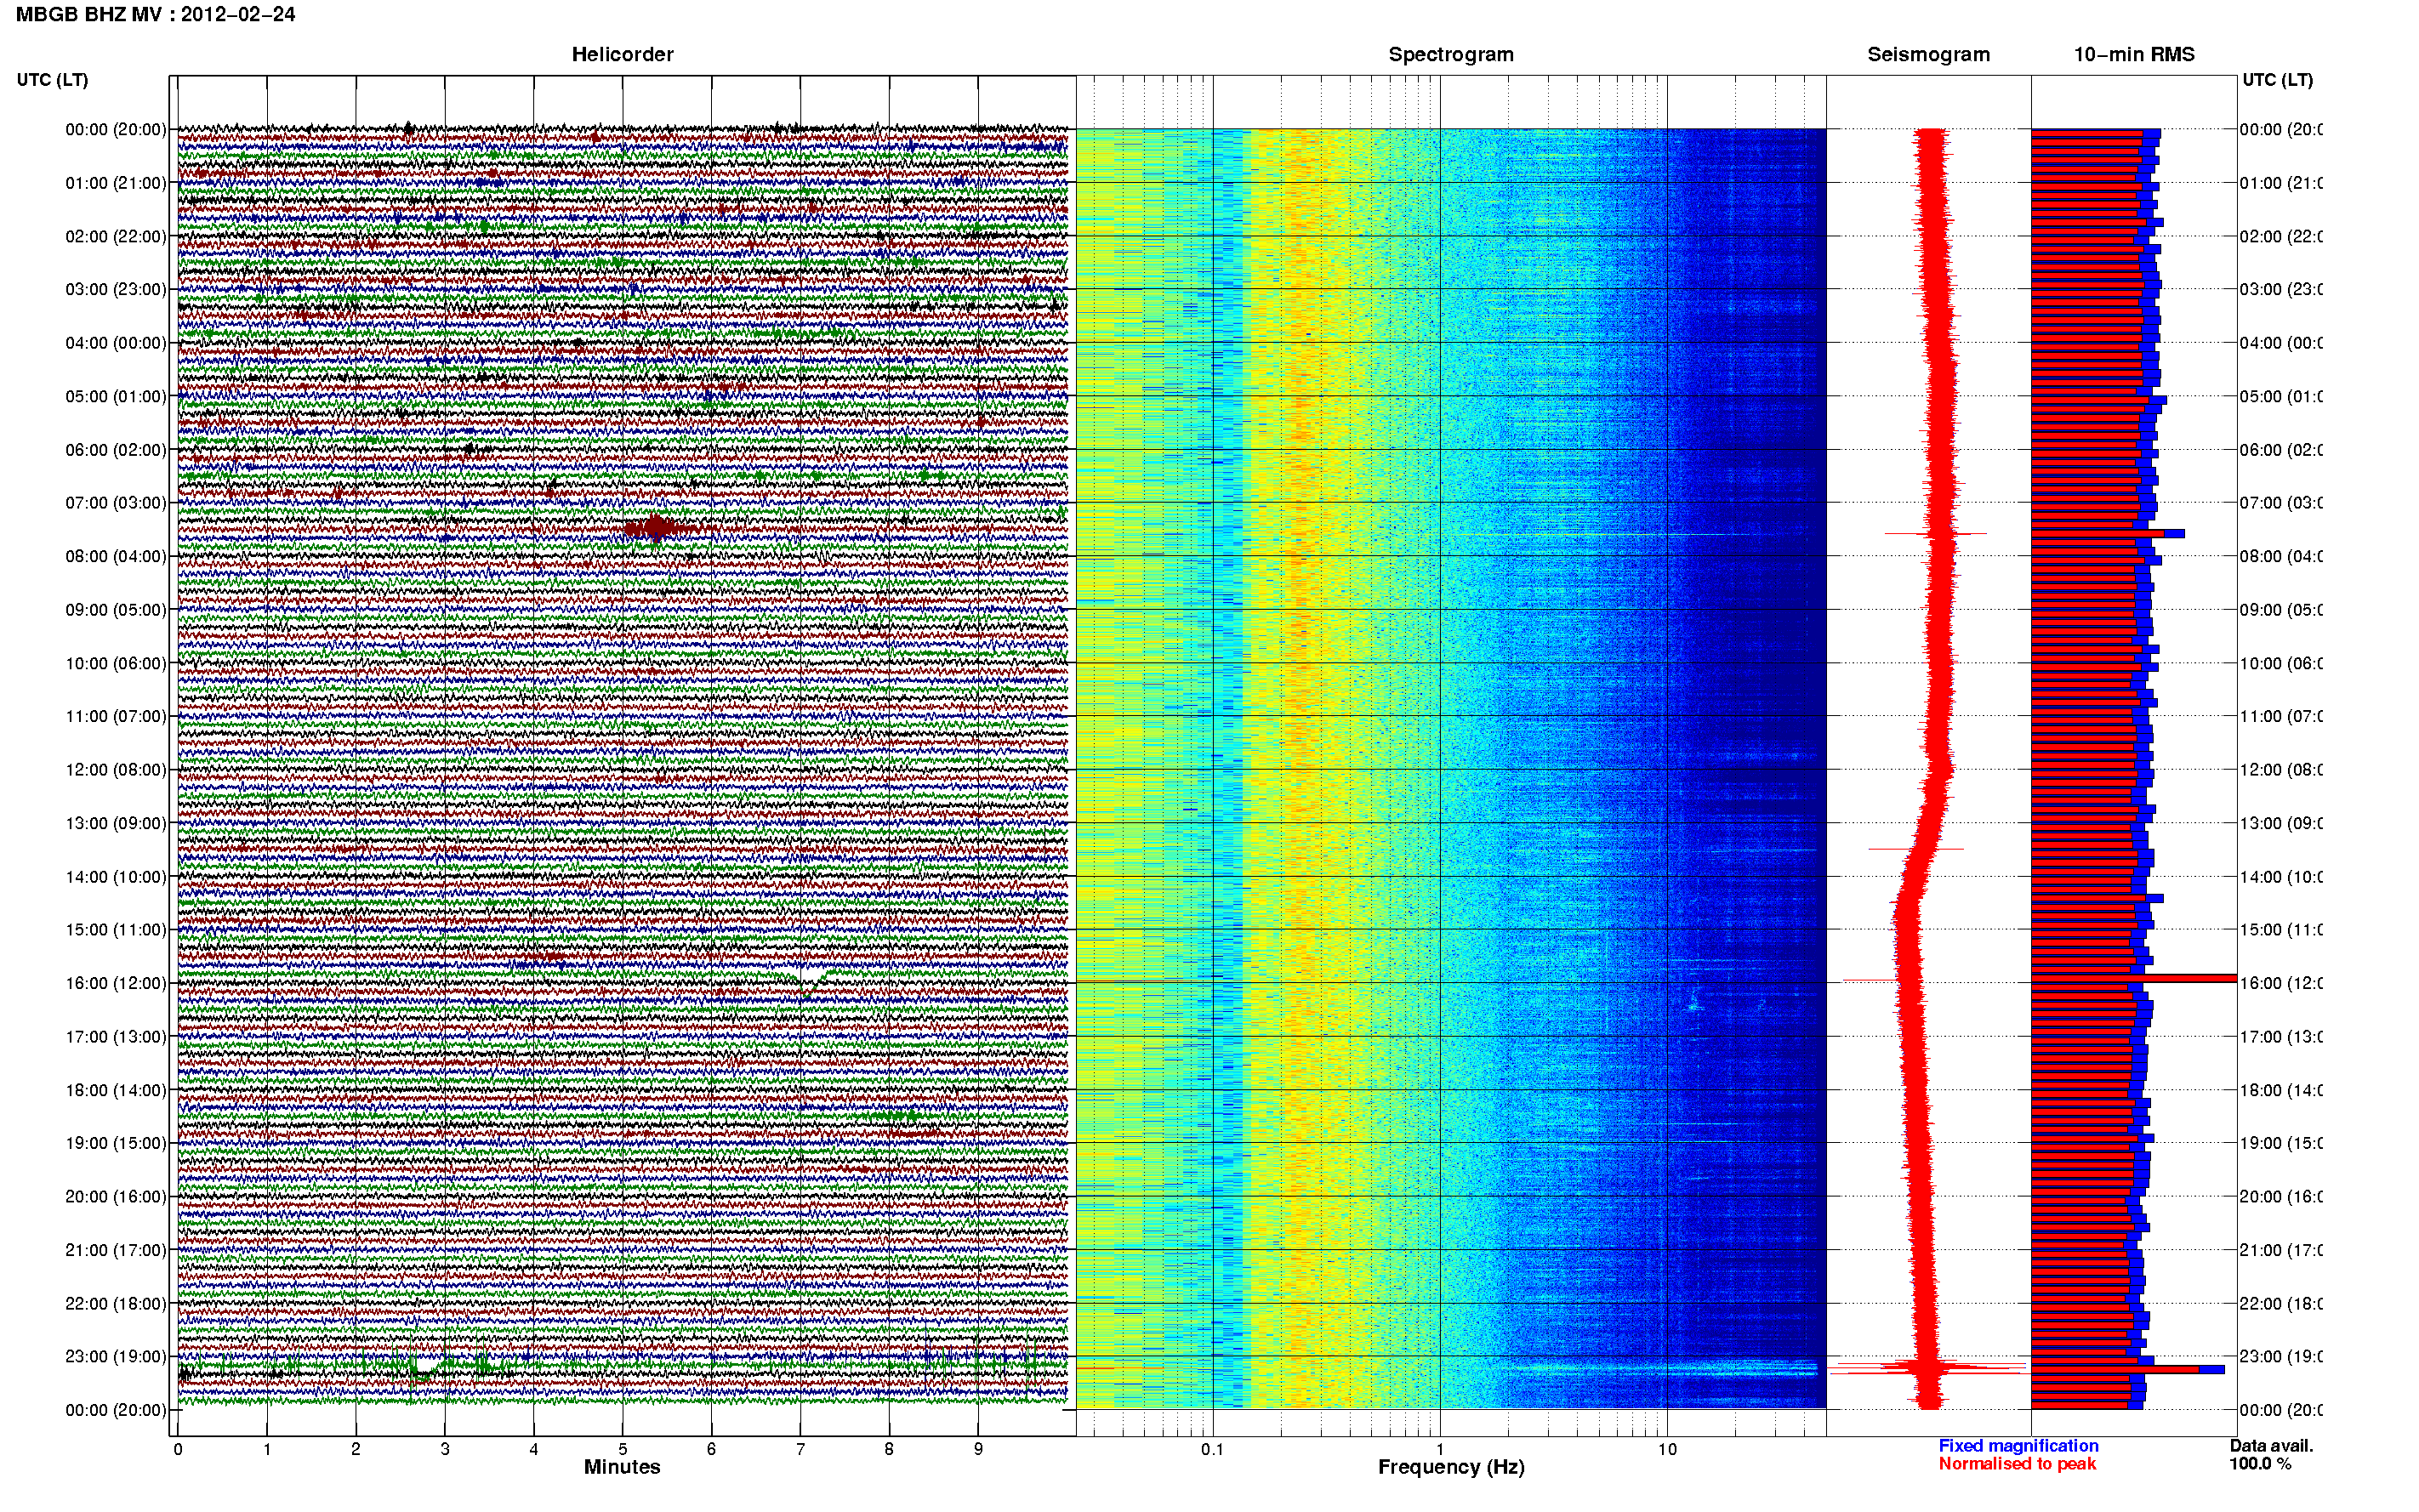The width and height of the screenshot is (2419, 1512).
Task: Click the left axis label 10:00 (06:00)
Action: (116, 663)
